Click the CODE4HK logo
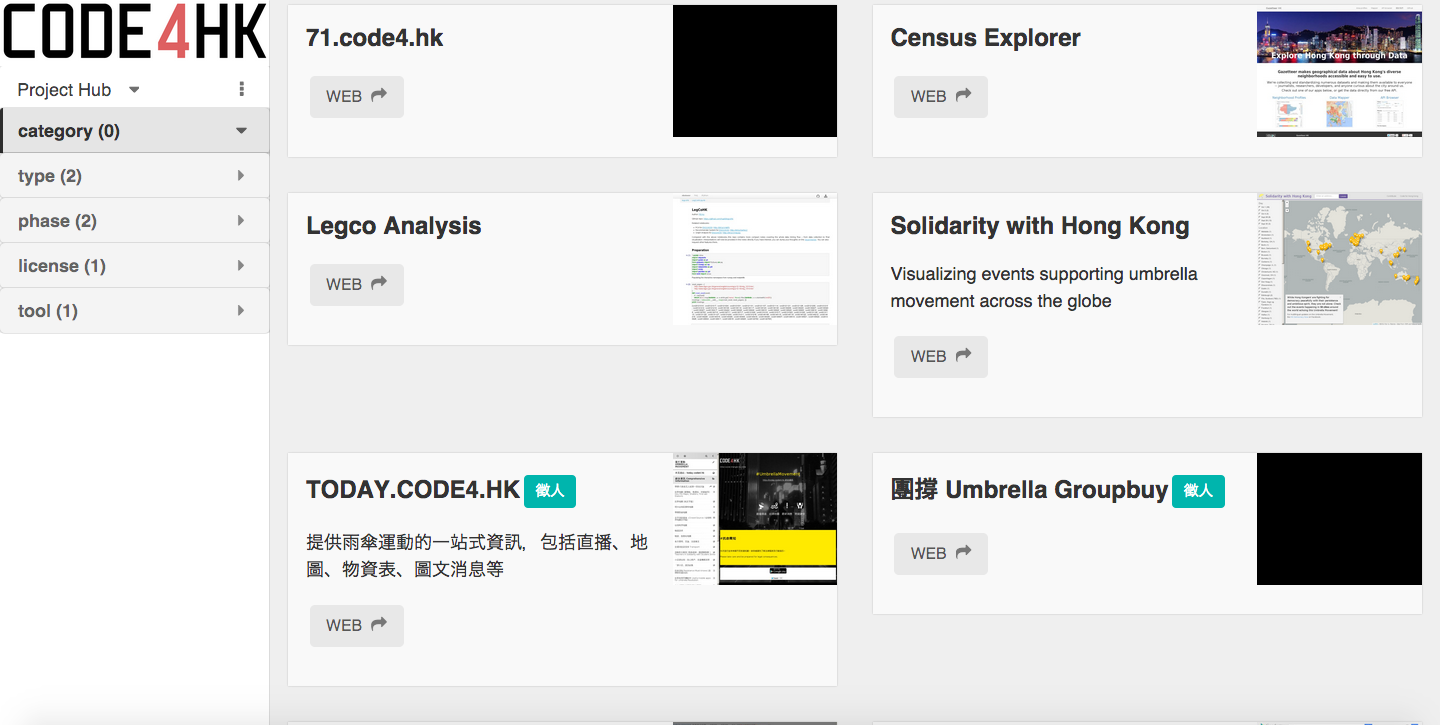 [135, 32]
